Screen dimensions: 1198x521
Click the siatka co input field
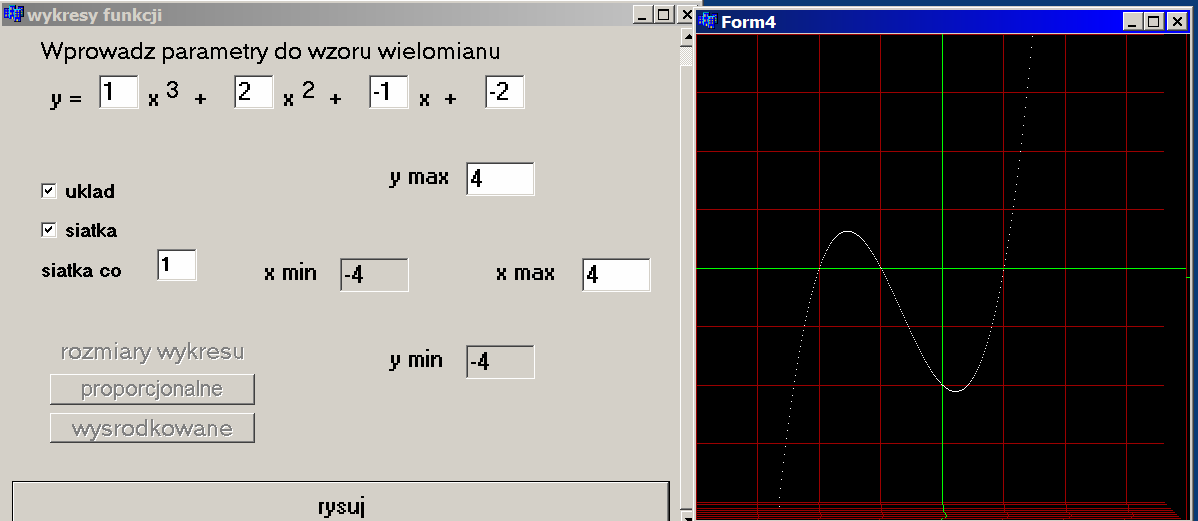pos(176,265)
